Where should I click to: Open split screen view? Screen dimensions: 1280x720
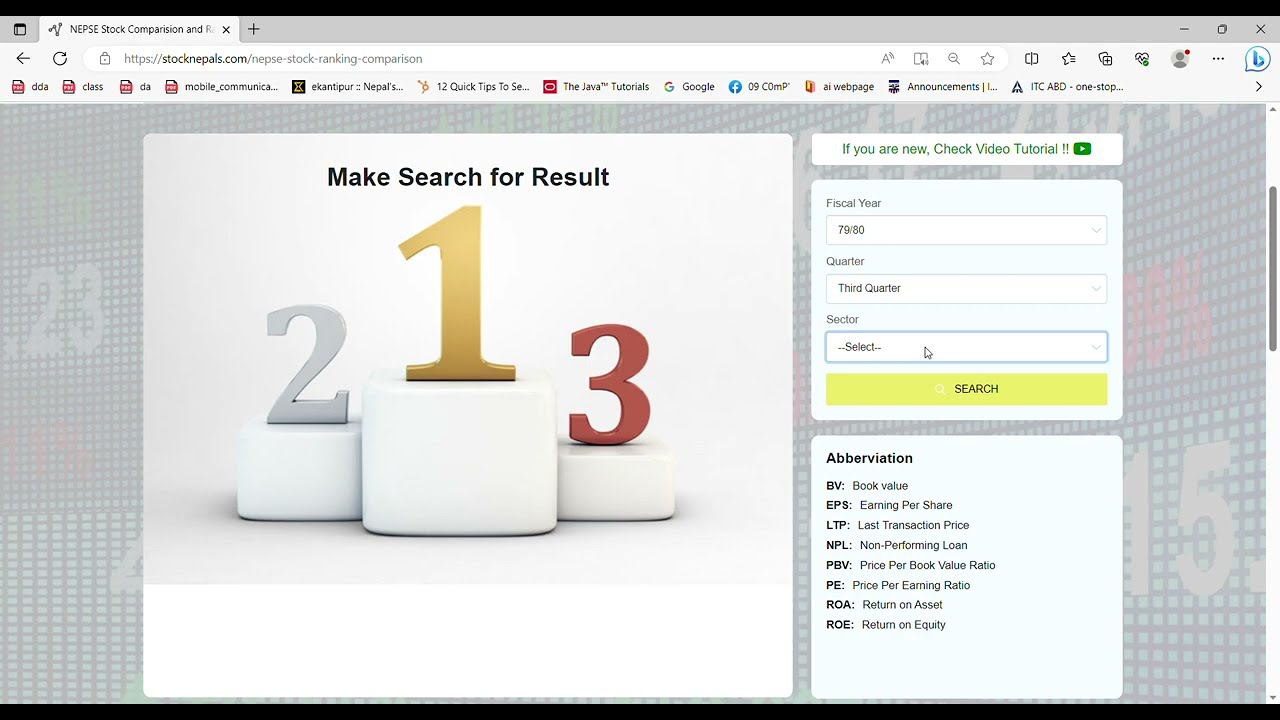pos(1032,59)
